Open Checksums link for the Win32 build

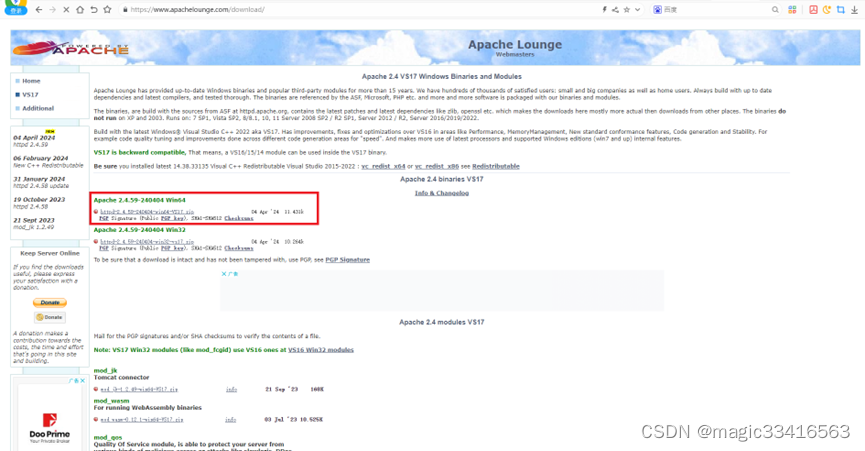(x=239, y=248)
